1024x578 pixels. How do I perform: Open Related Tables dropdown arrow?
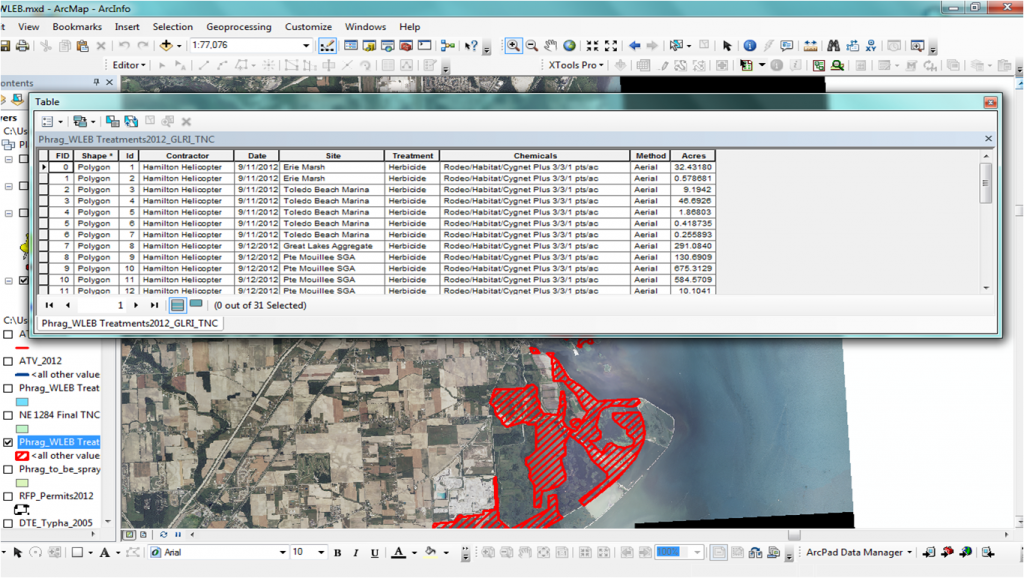tap(93, 121)
